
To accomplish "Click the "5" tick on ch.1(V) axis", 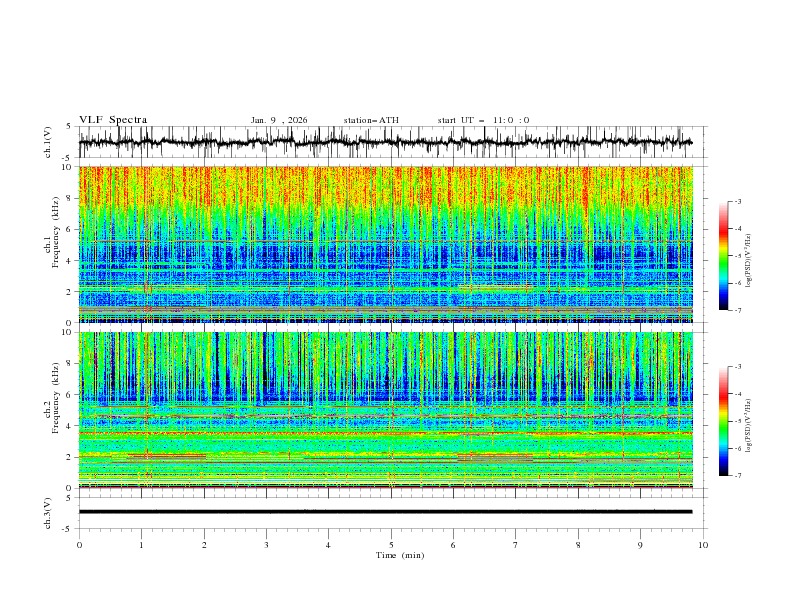I will point(69,126).
